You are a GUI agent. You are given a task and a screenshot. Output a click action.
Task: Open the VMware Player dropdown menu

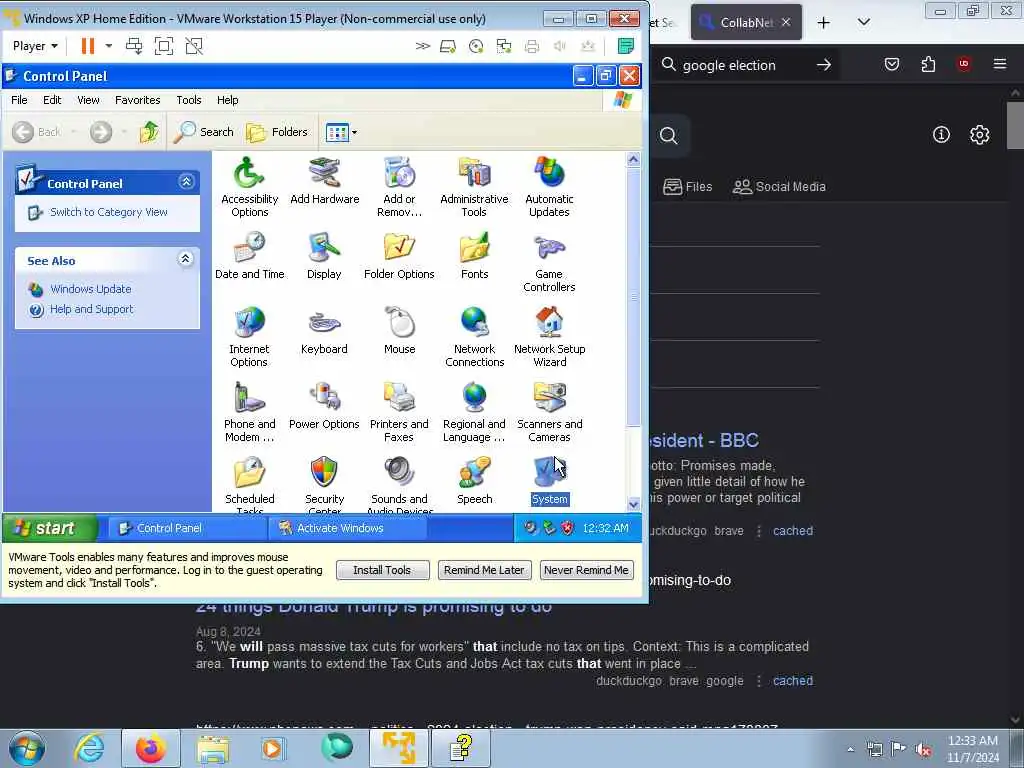point(35,46)
